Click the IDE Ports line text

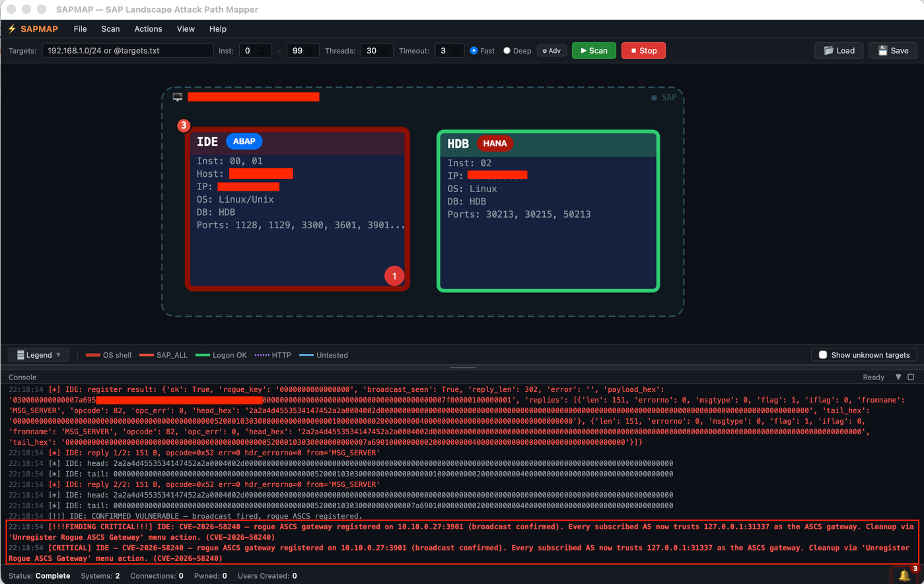pyautogui.click(x=301, y=225)
